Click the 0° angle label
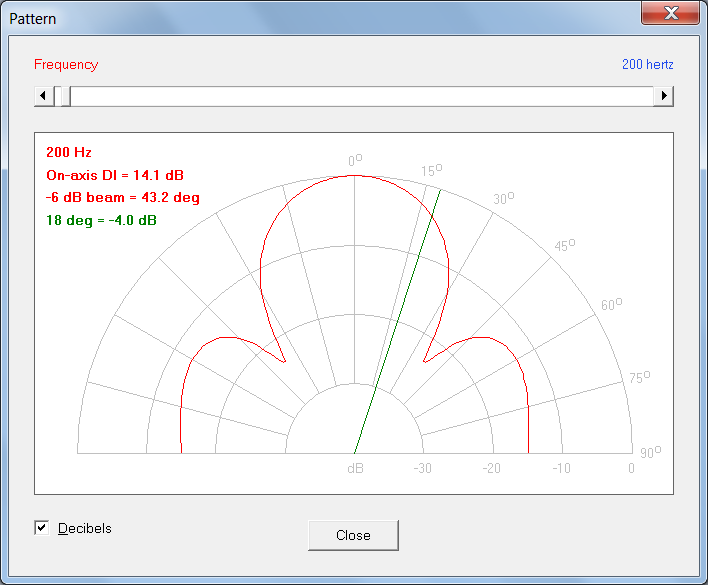 pos(355,160)
